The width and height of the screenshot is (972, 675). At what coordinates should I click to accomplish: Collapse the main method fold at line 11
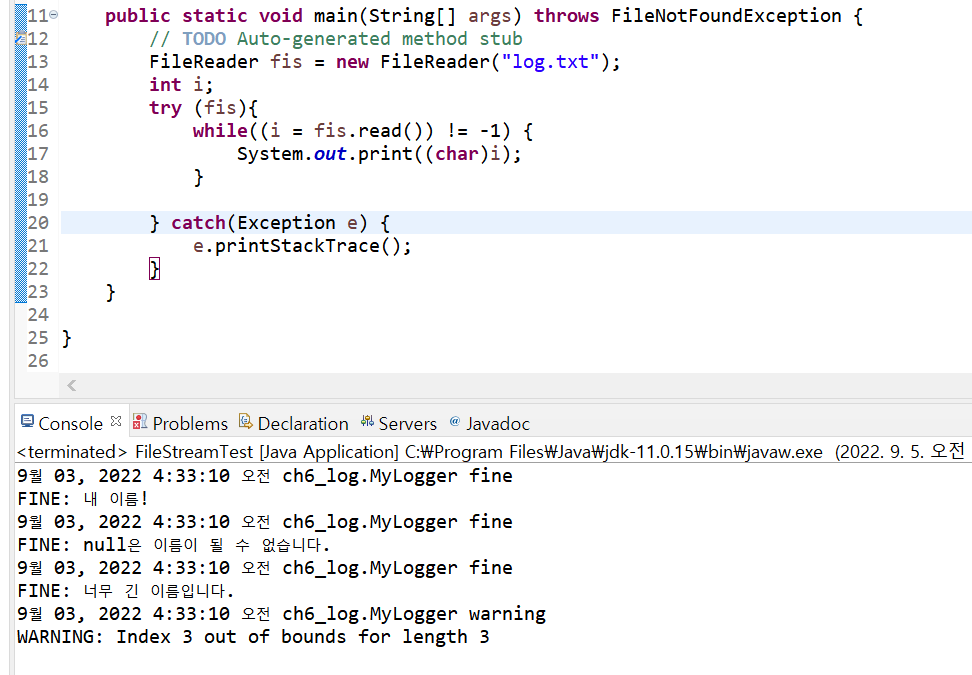coord(53,14)
